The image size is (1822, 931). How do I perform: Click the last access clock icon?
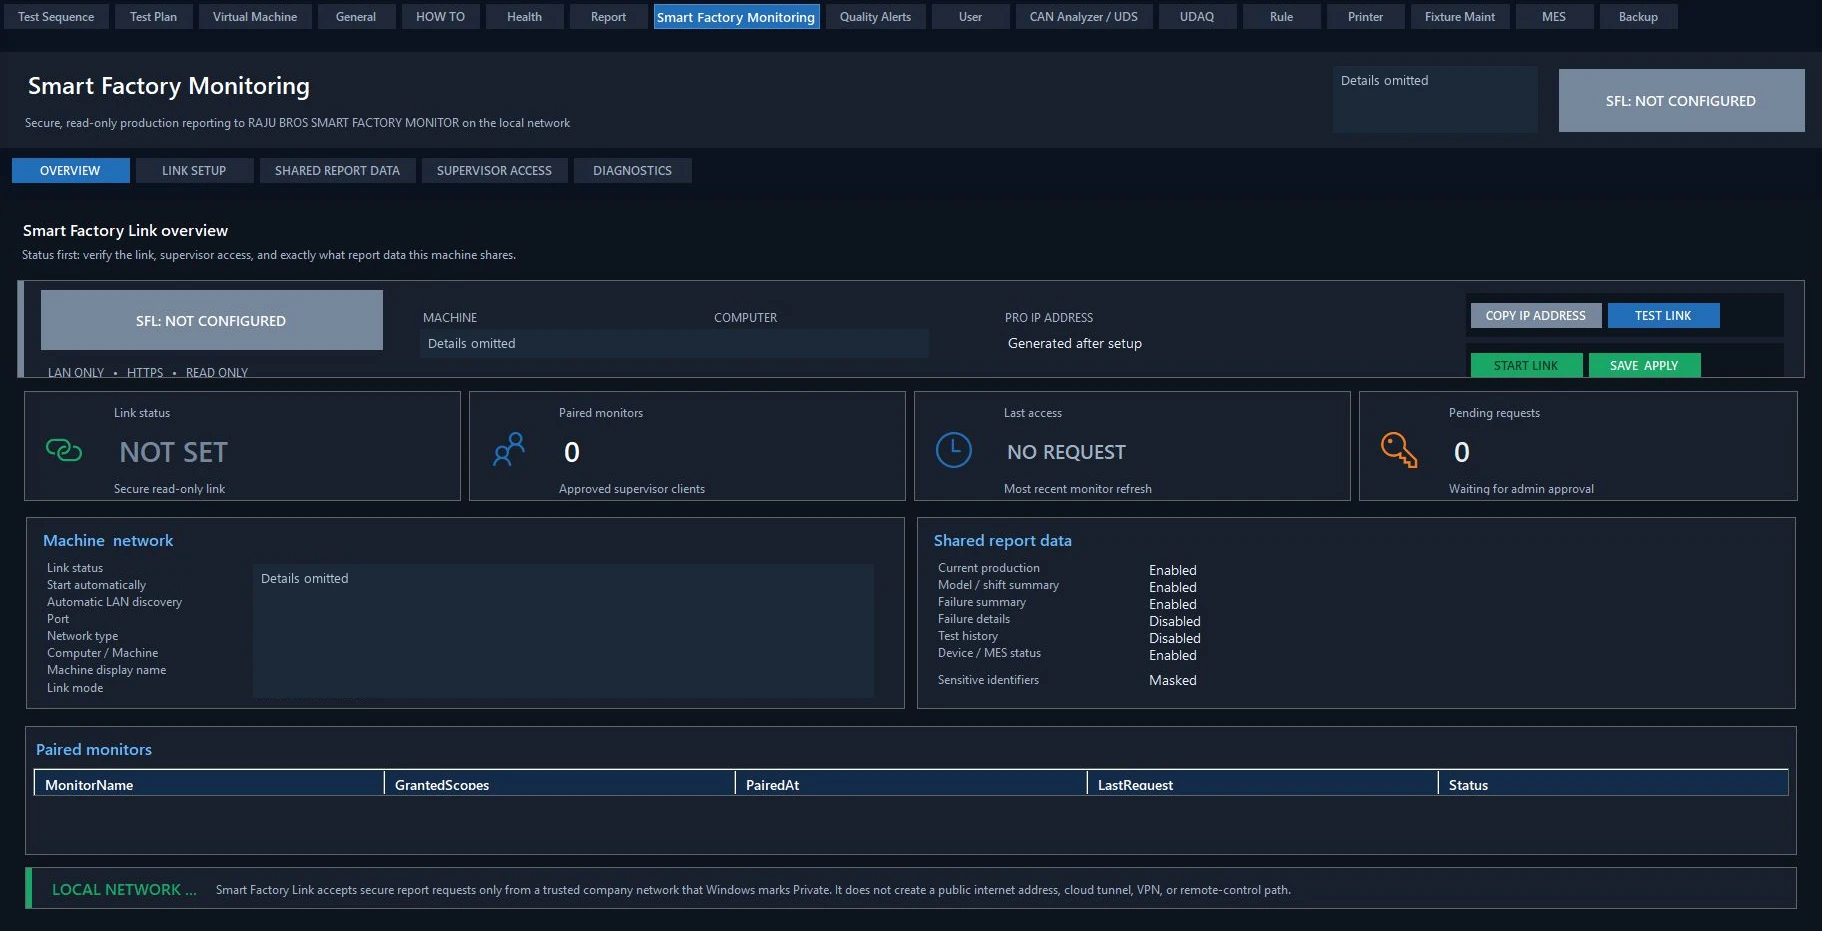point(953,450)
